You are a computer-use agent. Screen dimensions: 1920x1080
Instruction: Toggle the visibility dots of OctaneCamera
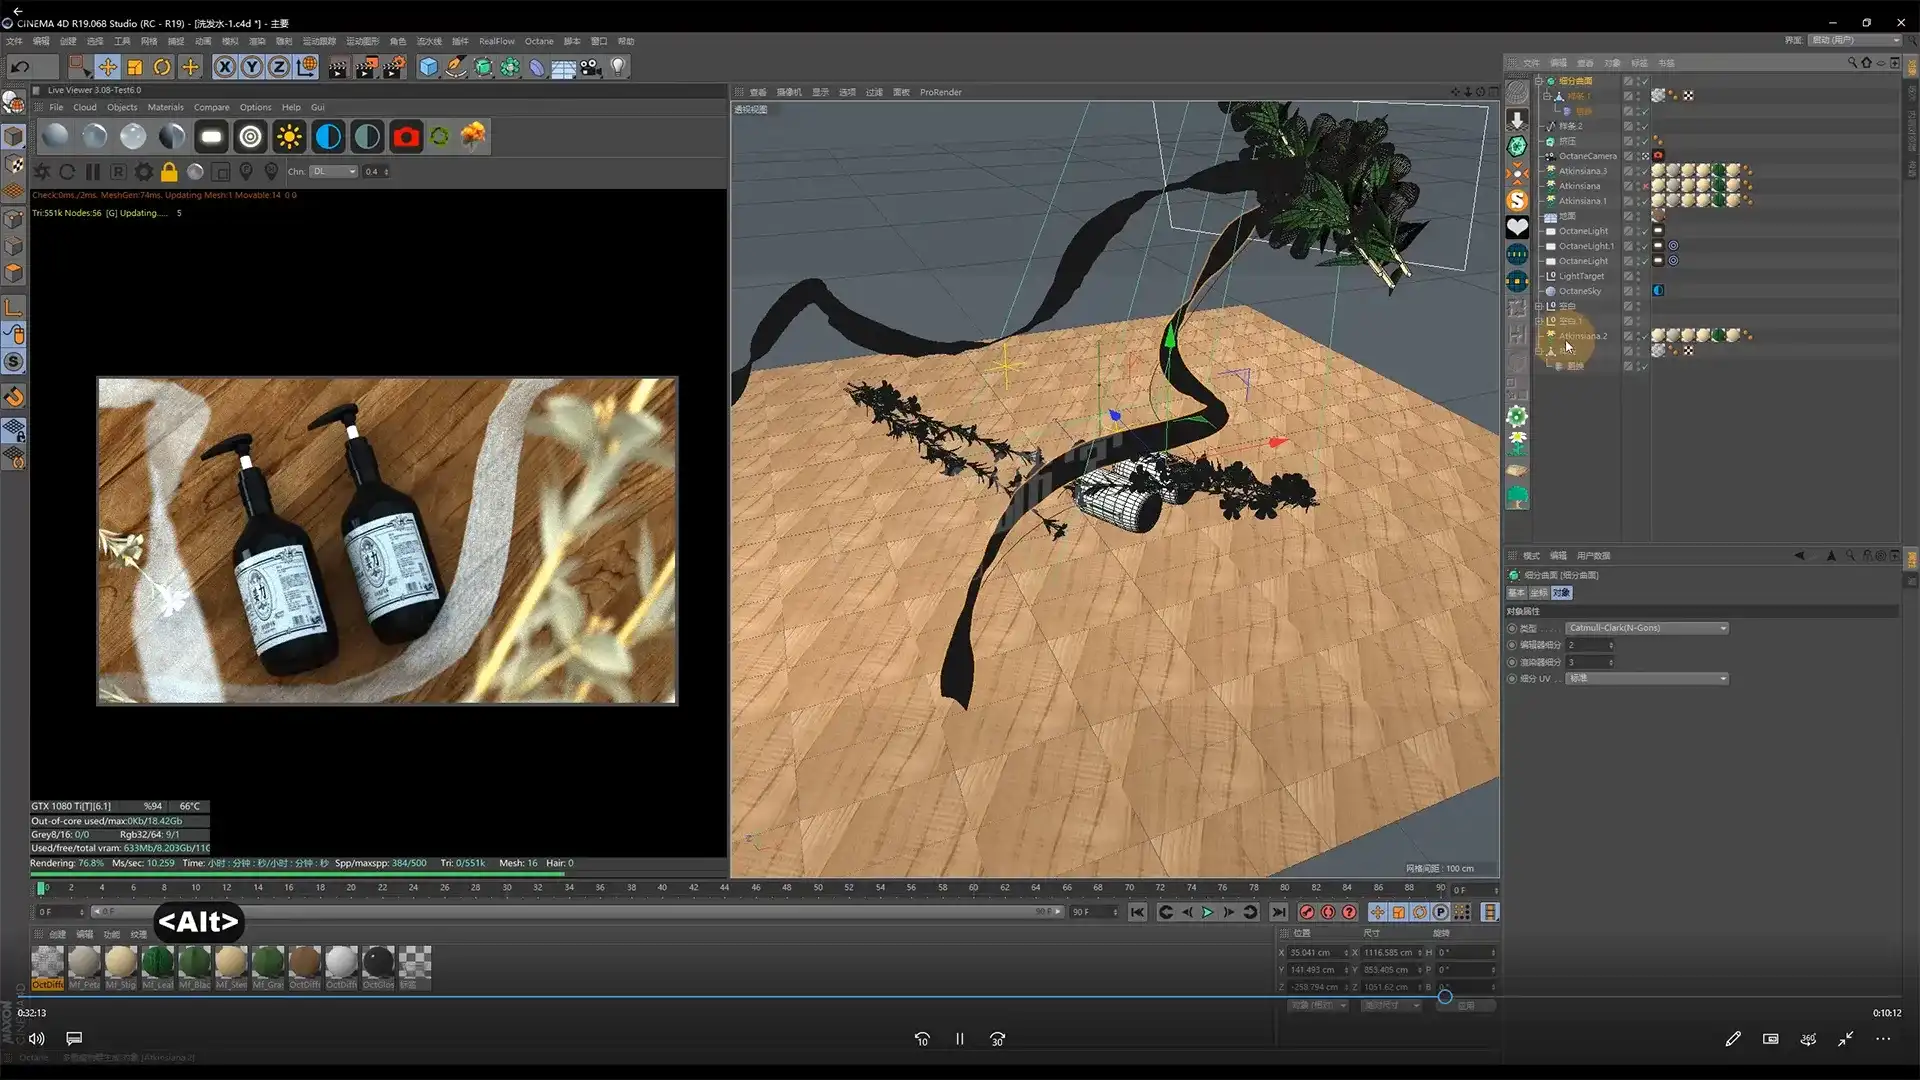pyautogui.click(x=1639, y=156)
